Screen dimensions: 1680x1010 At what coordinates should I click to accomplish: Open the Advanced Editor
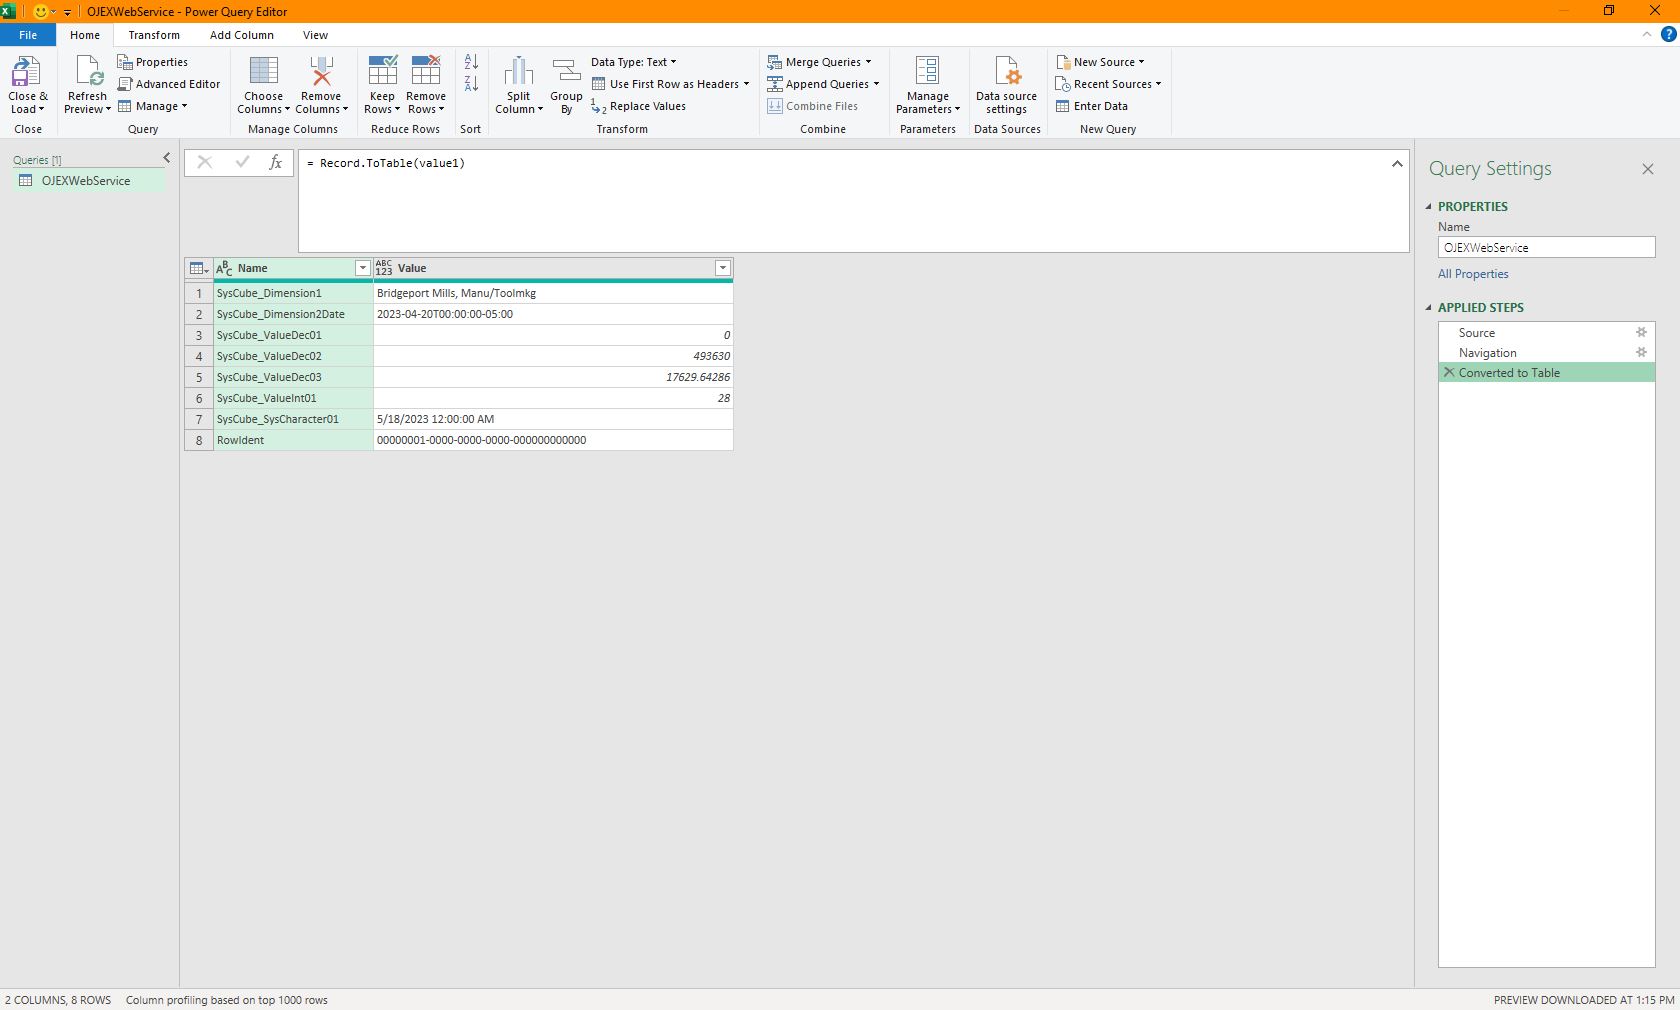coord(169,84)
